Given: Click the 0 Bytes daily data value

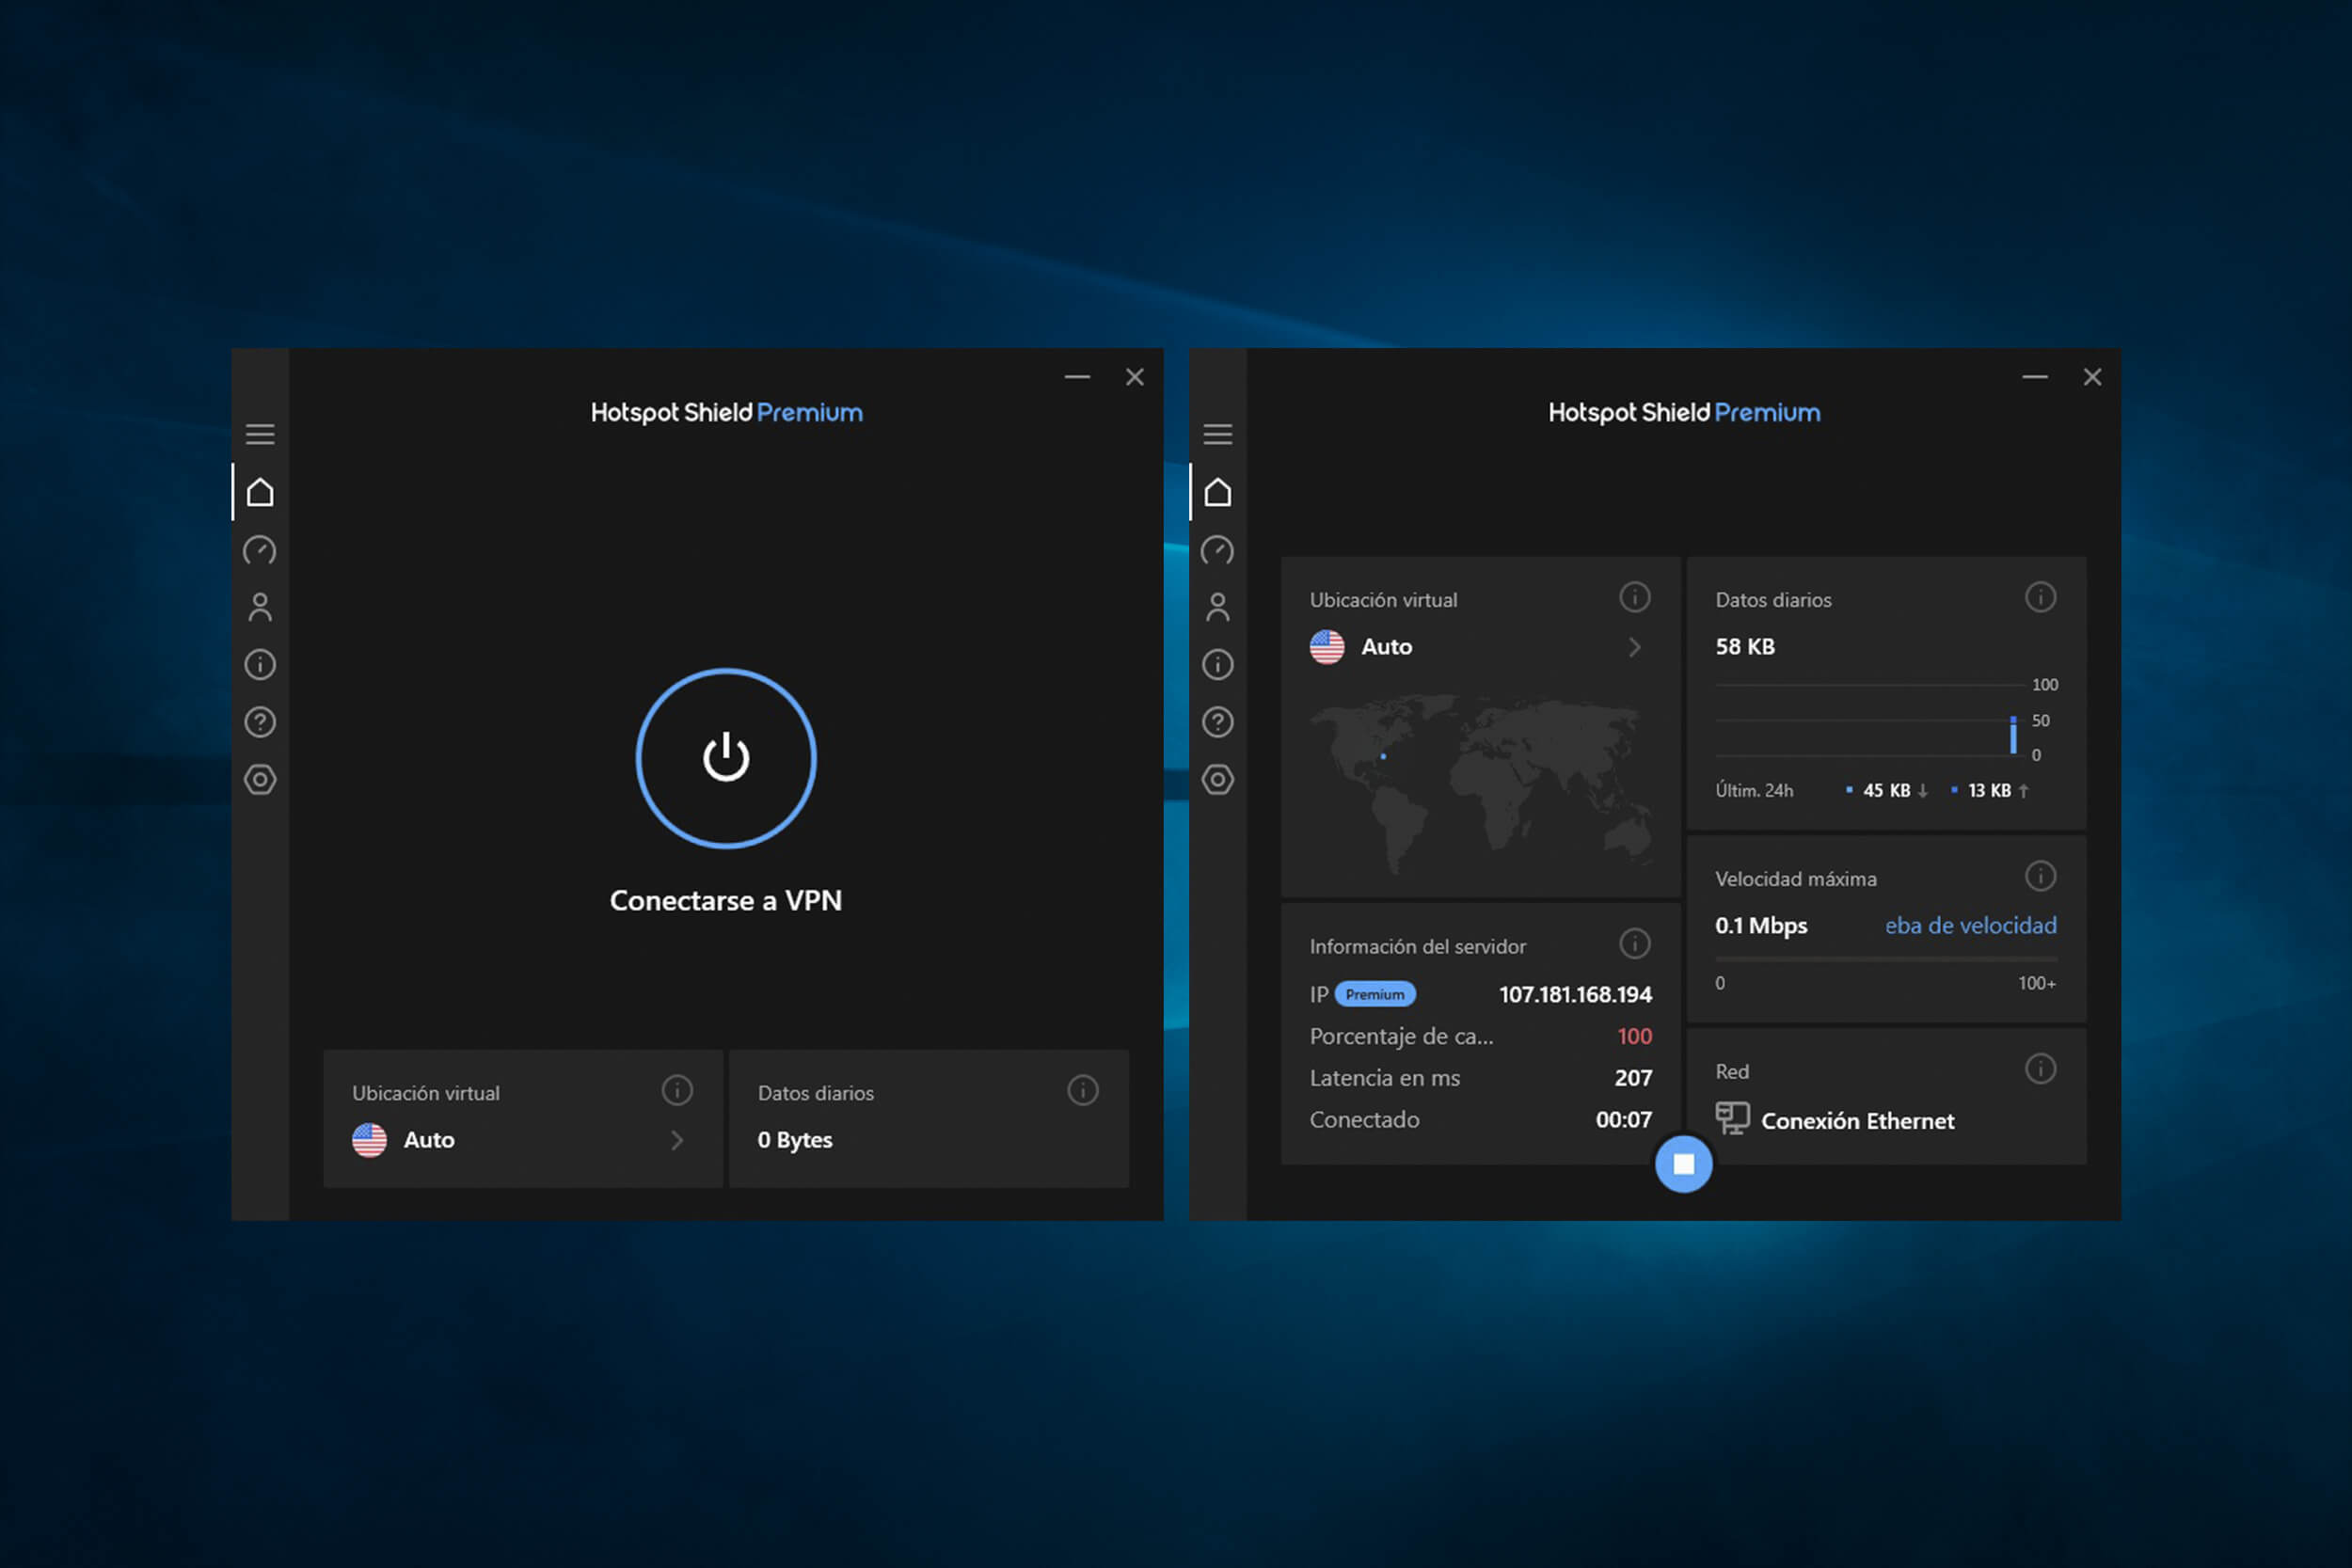Looking at the screenshot, I should [795, 1140].
